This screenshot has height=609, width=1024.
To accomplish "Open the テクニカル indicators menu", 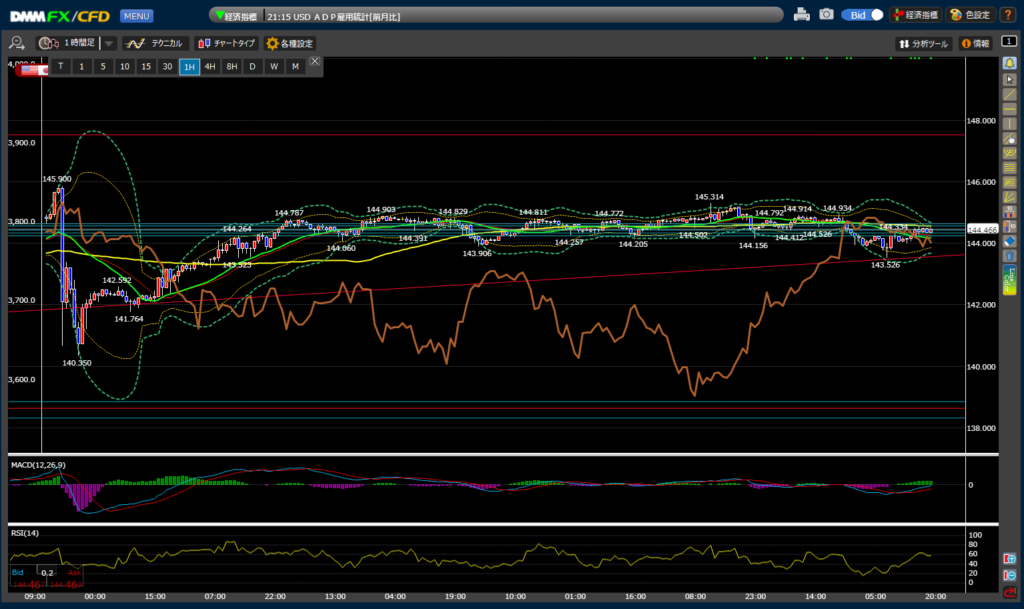I will (x=155, y=43).
